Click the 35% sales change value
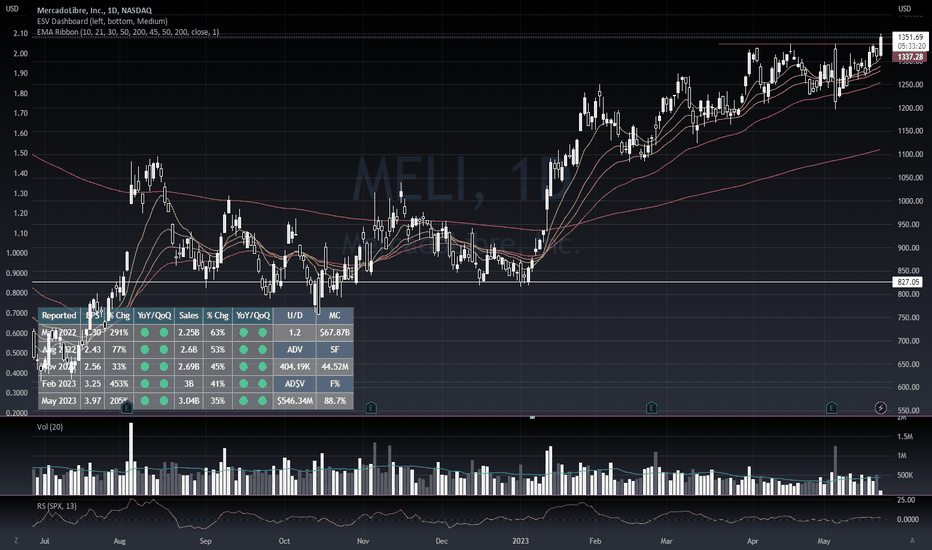The width and height of the screenshot is (932, 550). [x=218, y=401]
